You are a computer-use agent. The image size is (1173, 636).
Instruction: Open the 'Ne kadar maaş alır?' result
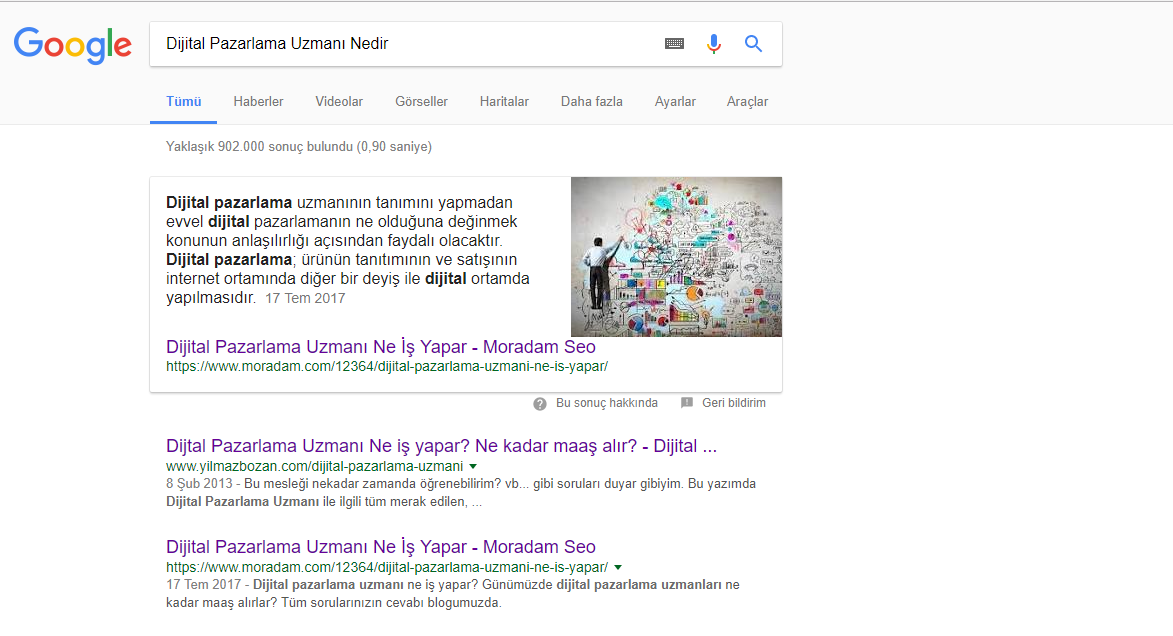(441, 447)
